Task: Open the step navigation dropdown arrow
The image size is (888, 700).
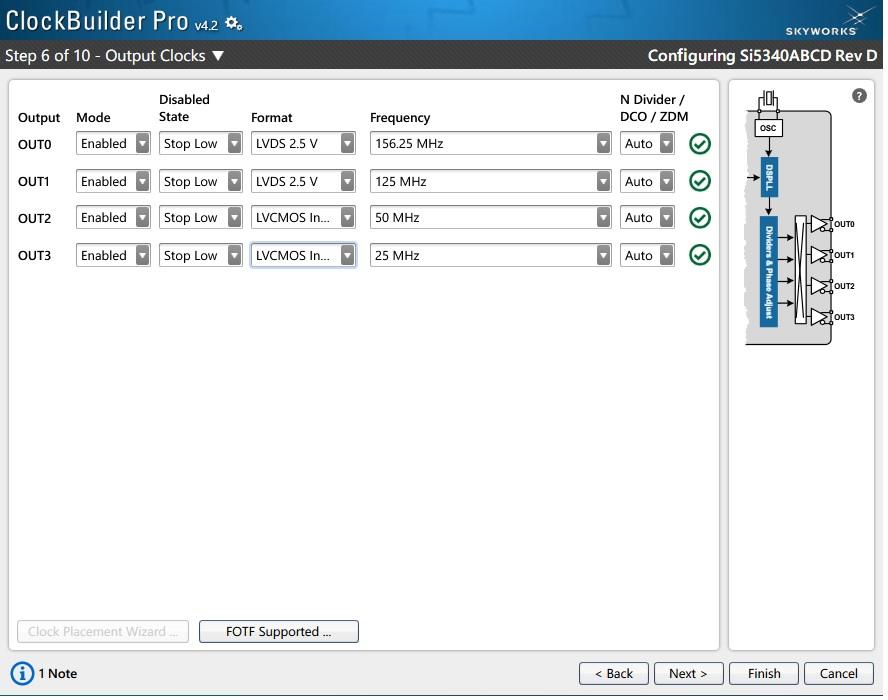Action: point(218,56)
